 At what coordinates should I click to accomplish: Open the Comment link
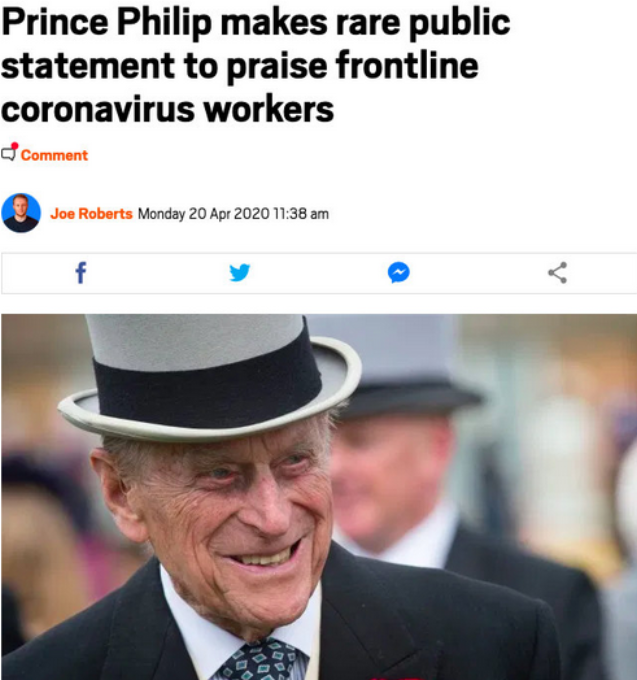click(x=54, y=155)
